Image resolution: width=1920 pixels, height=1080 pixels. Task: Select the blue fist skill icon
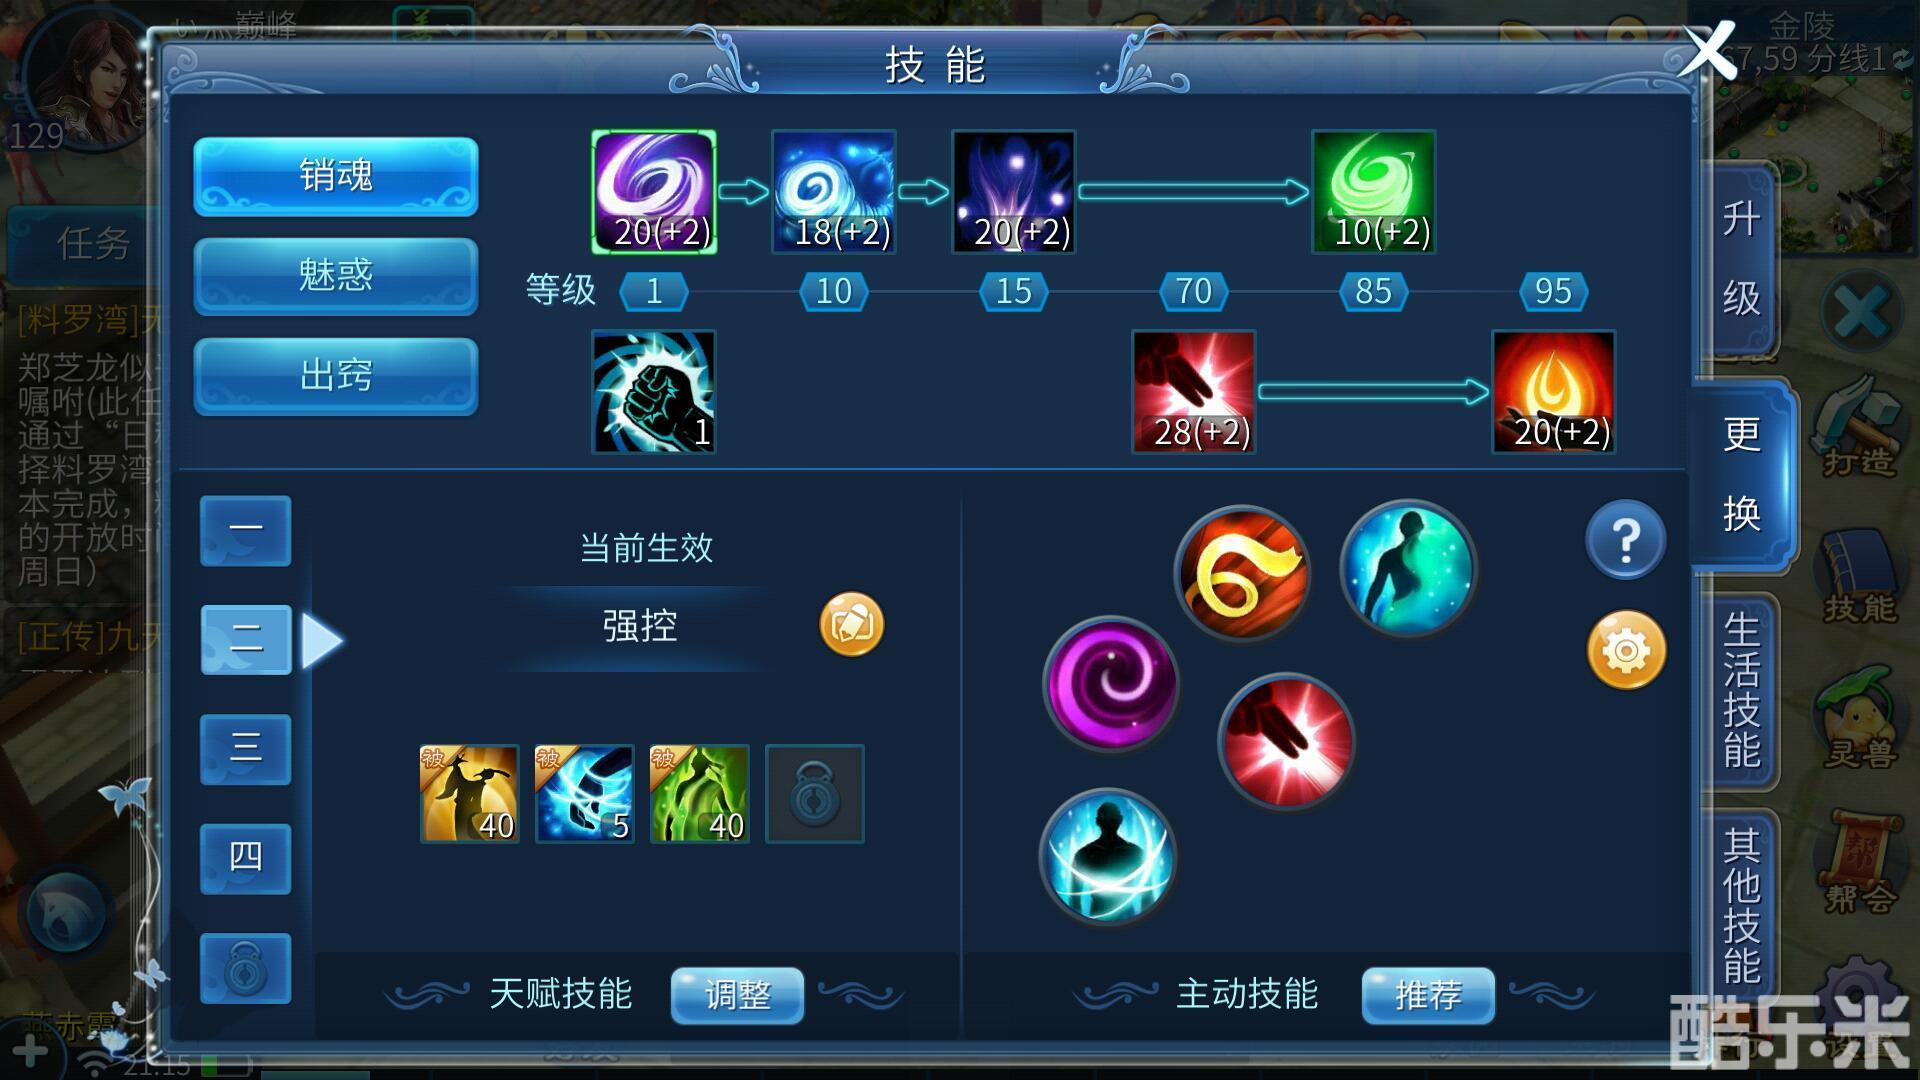(654, 392)
